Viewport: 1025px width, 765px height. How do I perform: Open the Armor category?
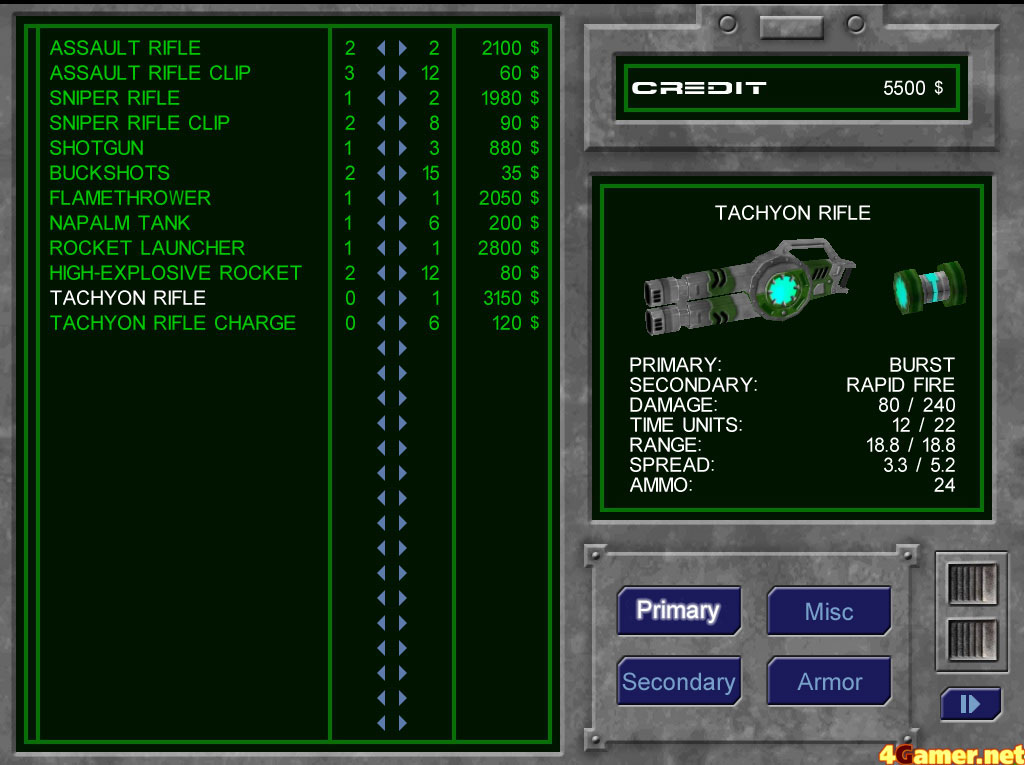click(x=829, y=681)
